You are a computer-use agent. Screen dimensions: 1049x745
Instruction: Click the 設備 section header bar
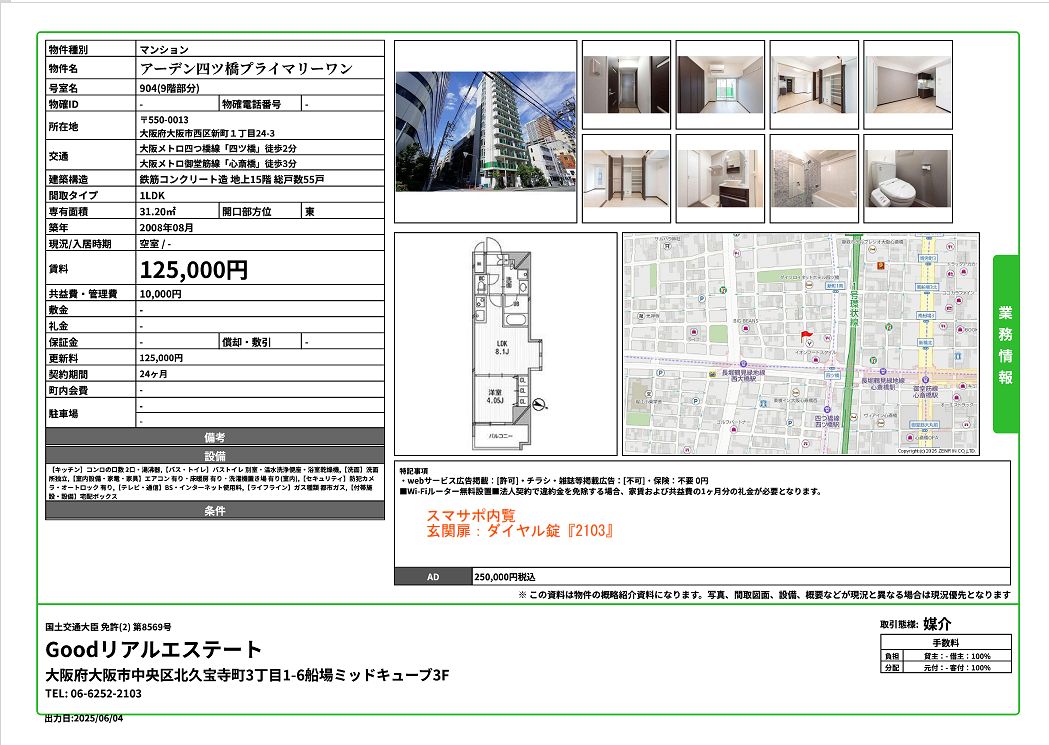215,455
